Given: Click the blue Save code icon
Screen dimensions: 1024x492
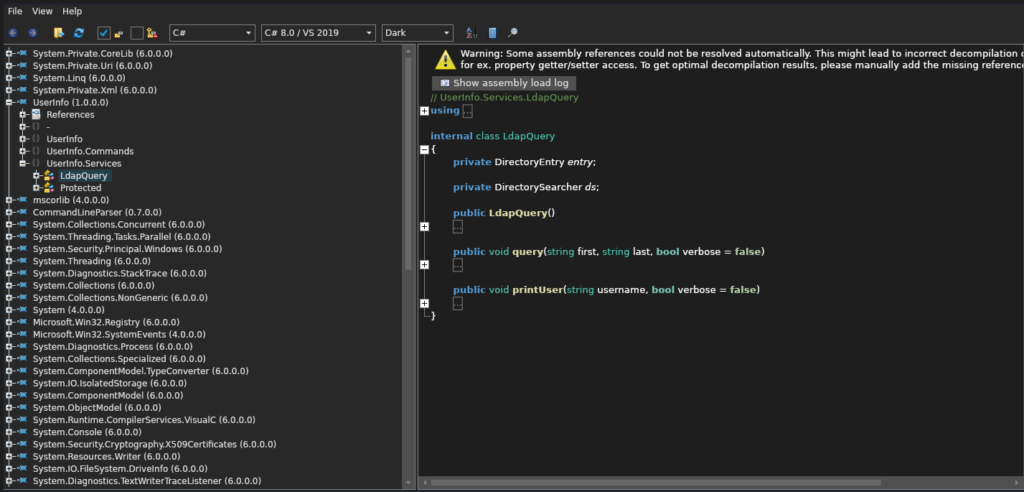Looking at the screenshot, I should point(492,33).
